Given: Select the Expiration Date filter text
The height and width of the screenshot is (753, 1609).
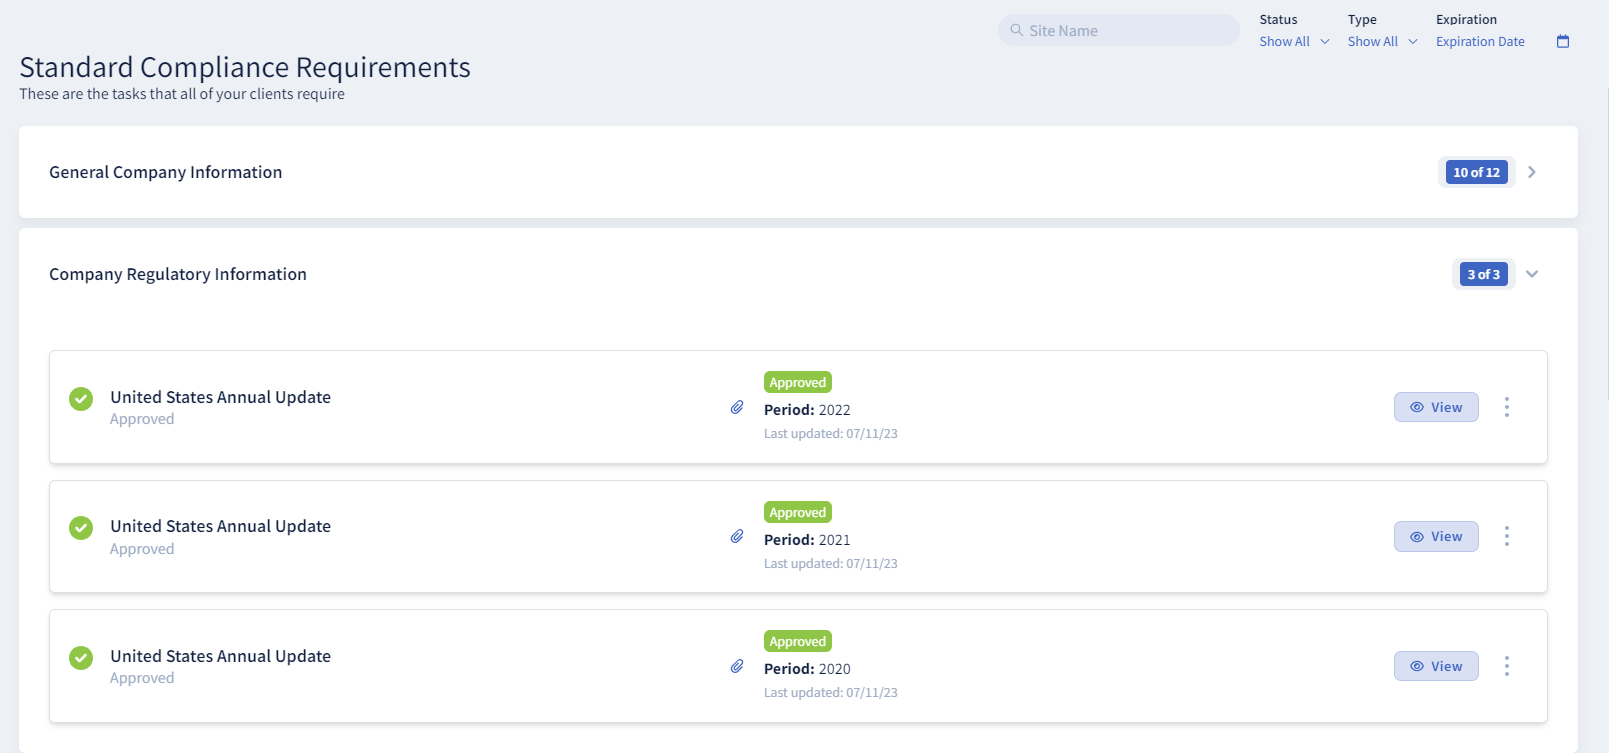Looking at the screenshot, I should point(1480,41).
